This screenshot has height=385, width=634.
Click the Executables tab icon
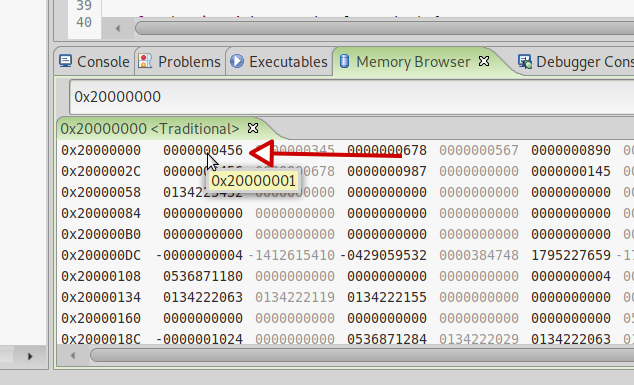click(237, 61)
